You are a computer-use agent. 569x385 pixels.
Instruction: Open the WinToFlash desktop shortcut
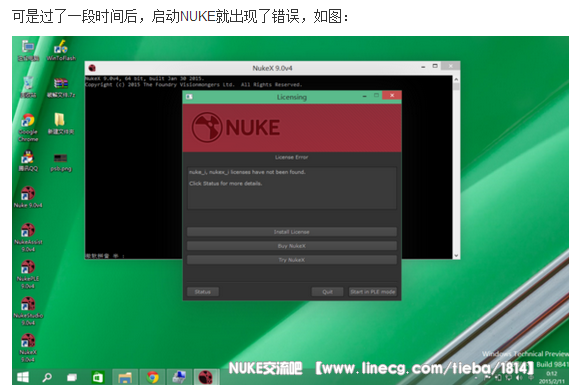click(x=61, y=50)
